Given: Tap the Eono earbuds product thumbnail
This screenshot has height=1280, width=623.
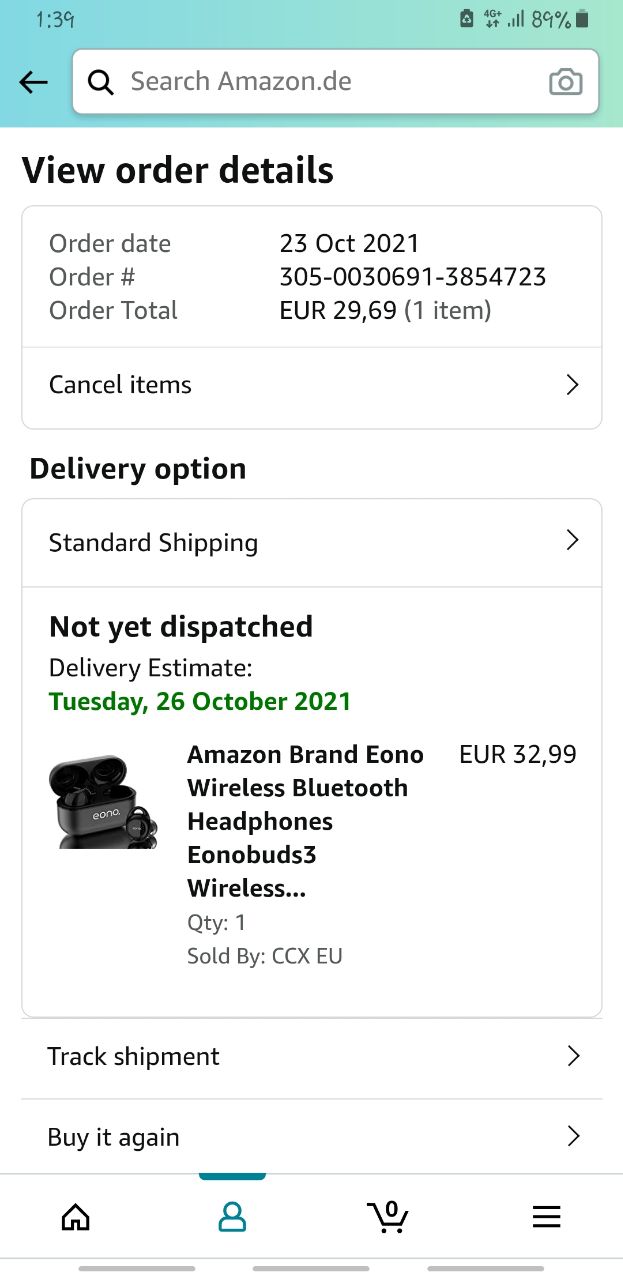Looking at the screenshot, I should [103, 802].
